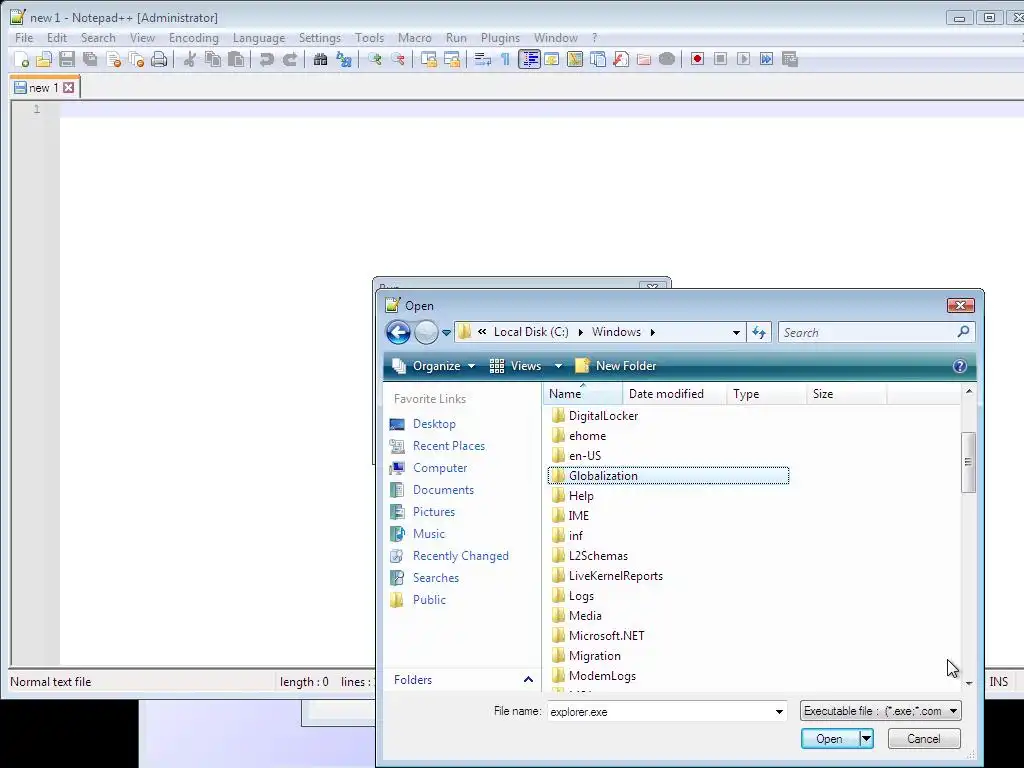
Task: Click the Save All toolbar icon
Action: click(x=90, y=59)
